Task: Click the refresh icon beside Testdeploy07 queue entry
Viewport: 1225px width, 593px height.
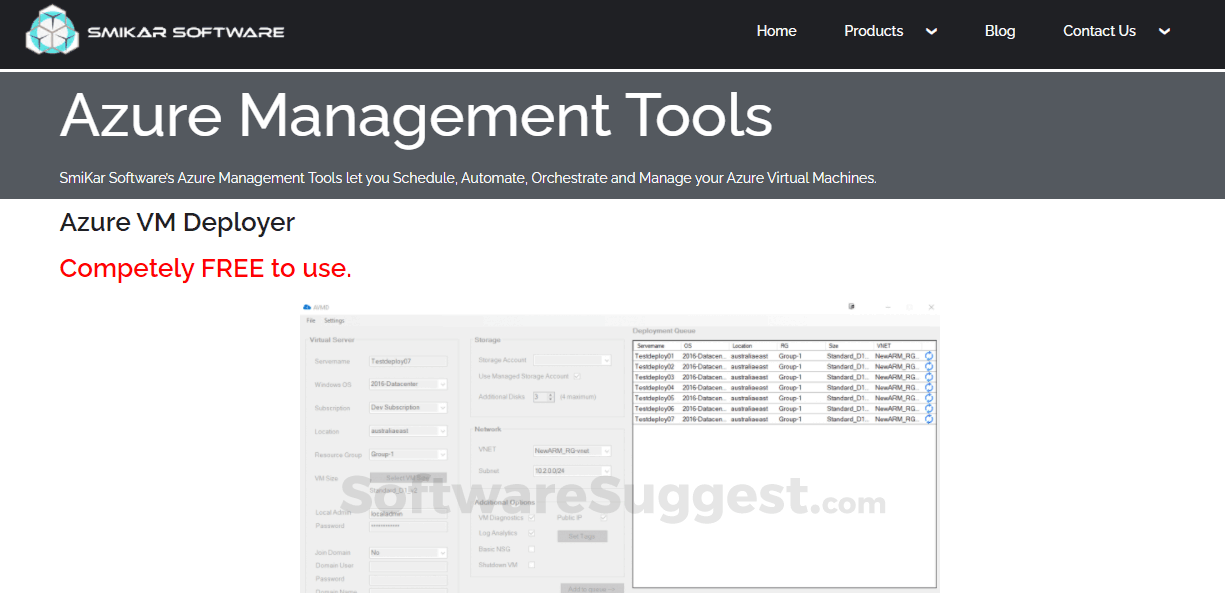Action: click(928, 418)
